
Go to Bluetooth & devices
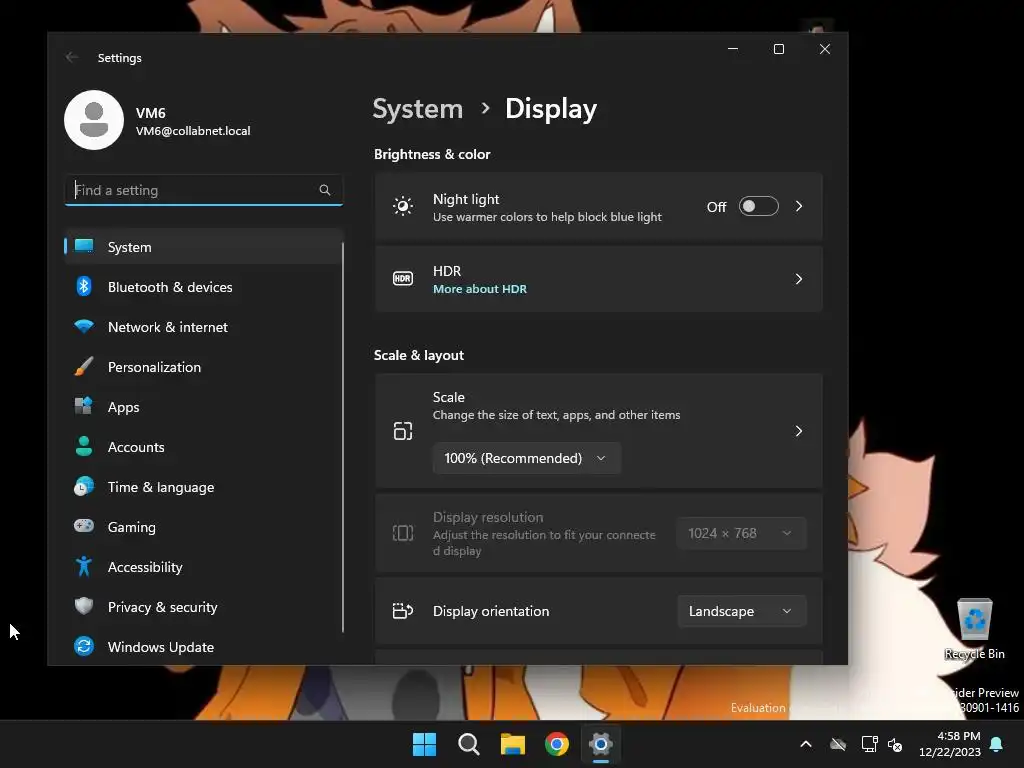pyautogui.click(x=204, y=287)
